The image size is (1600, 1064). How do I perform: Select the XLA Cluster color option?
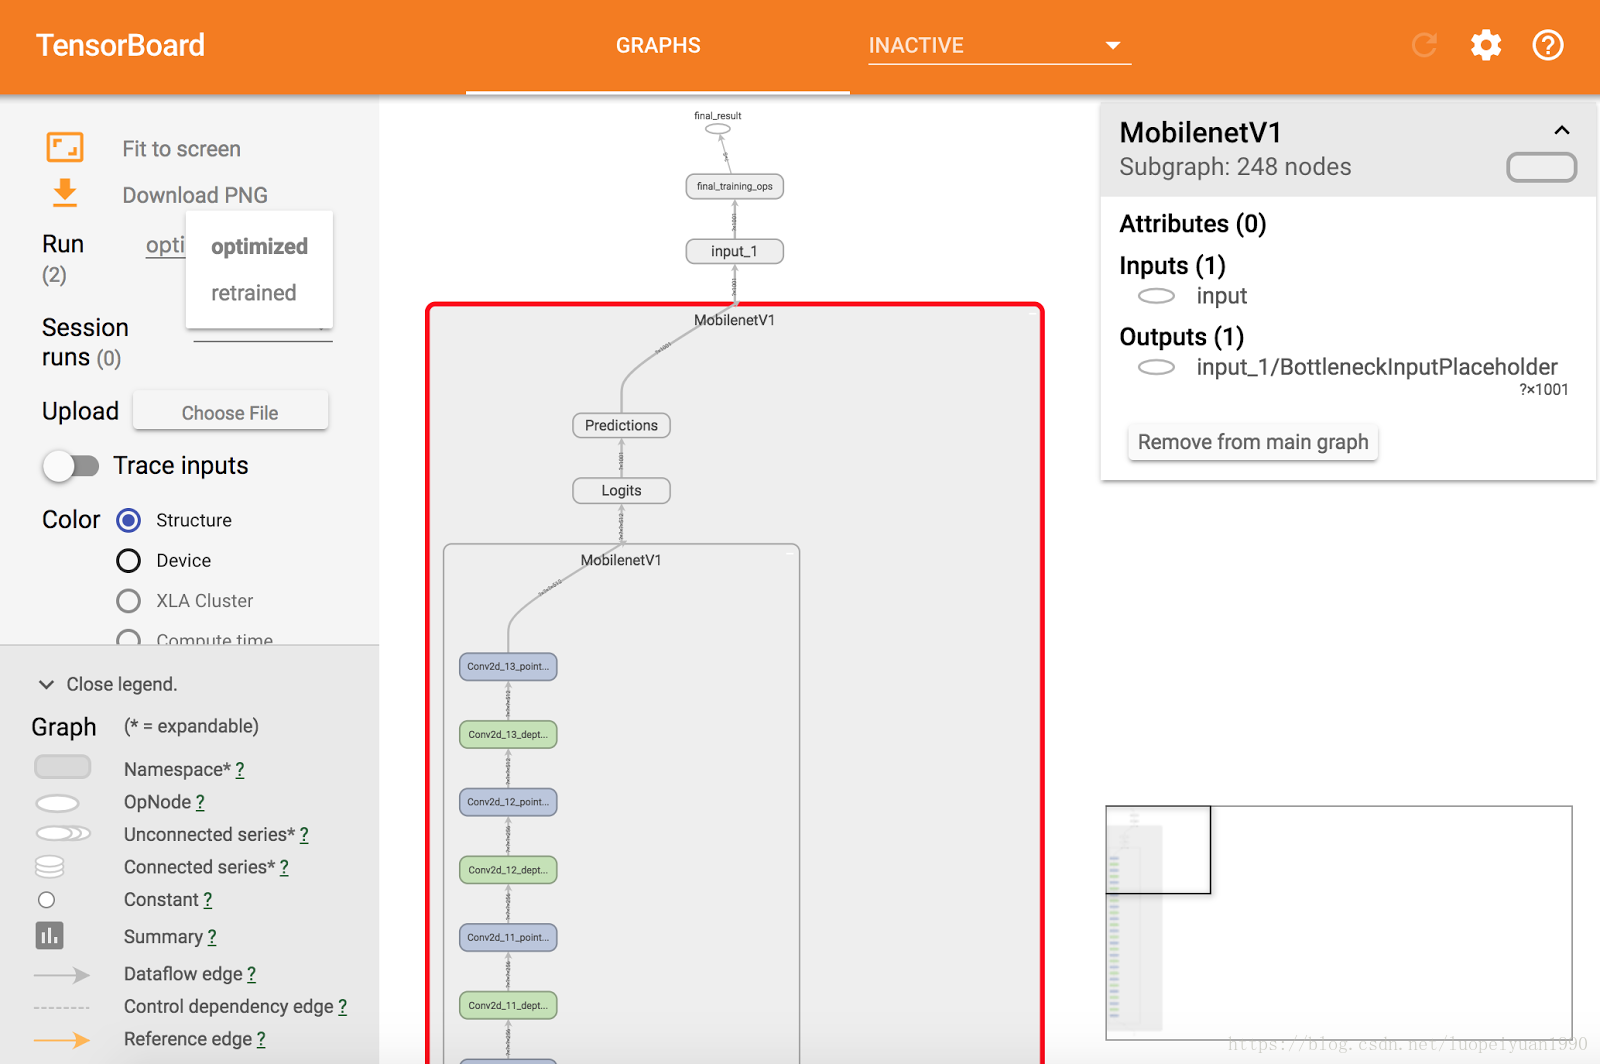(129, 601)
